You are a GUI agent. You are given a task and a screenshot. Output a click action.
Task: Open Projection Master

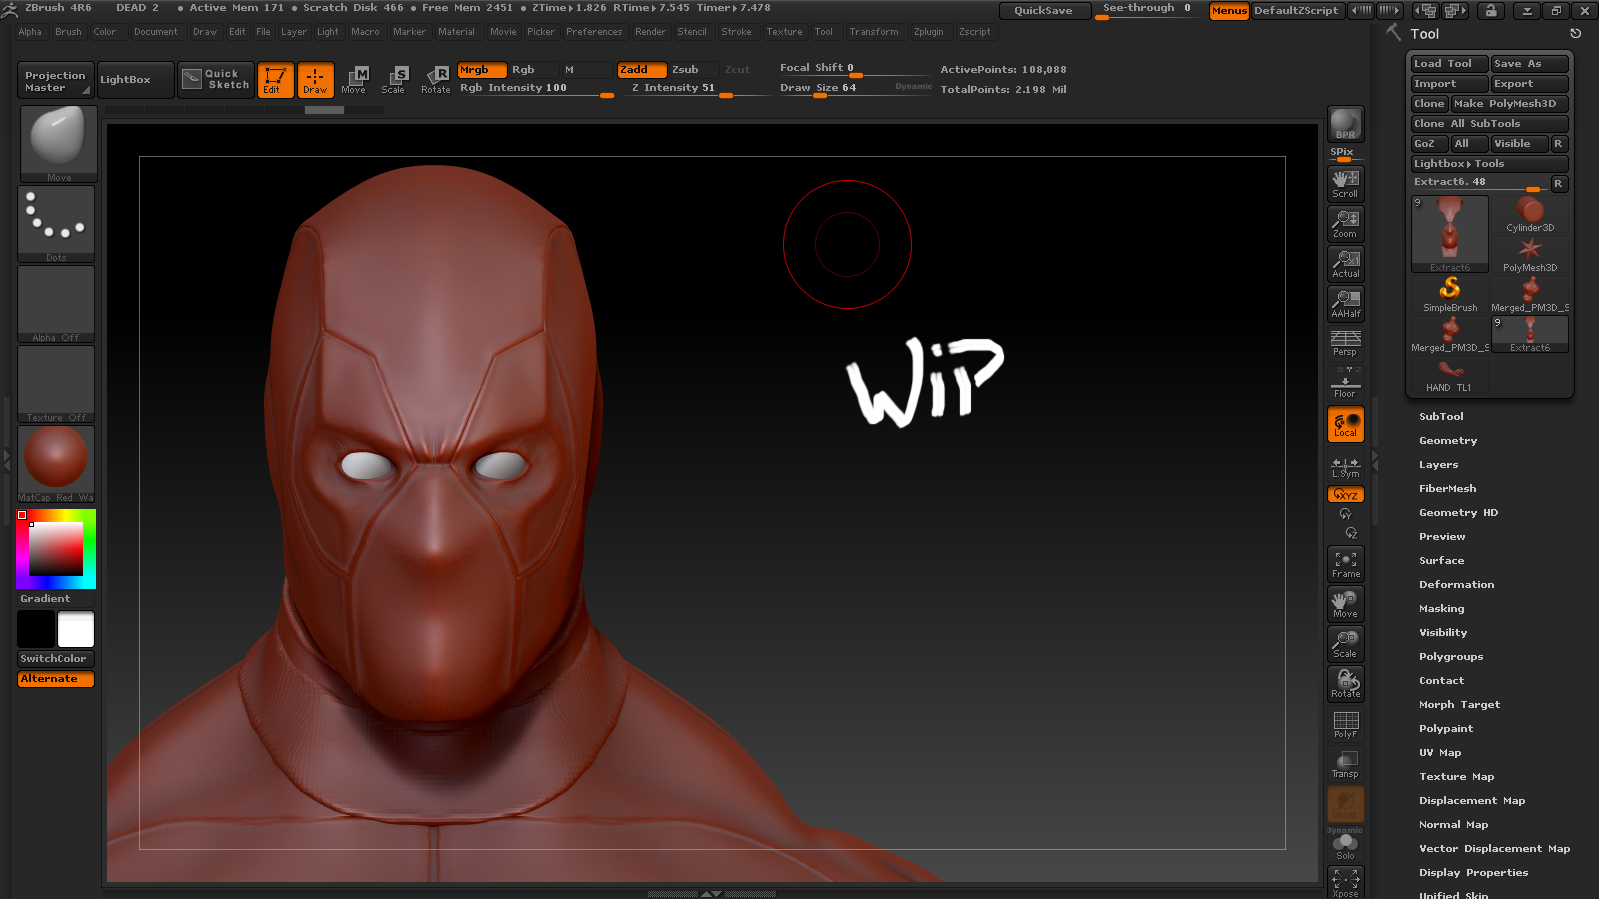click(56, 80)
